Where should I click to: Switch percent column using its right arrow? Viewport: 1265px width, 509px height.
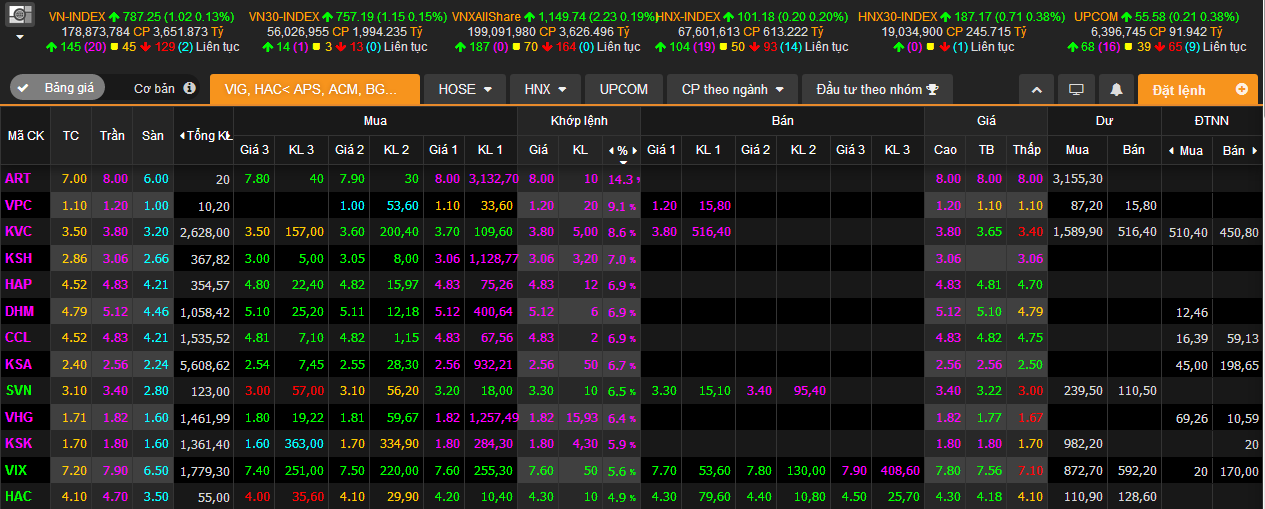click(634, 150)
